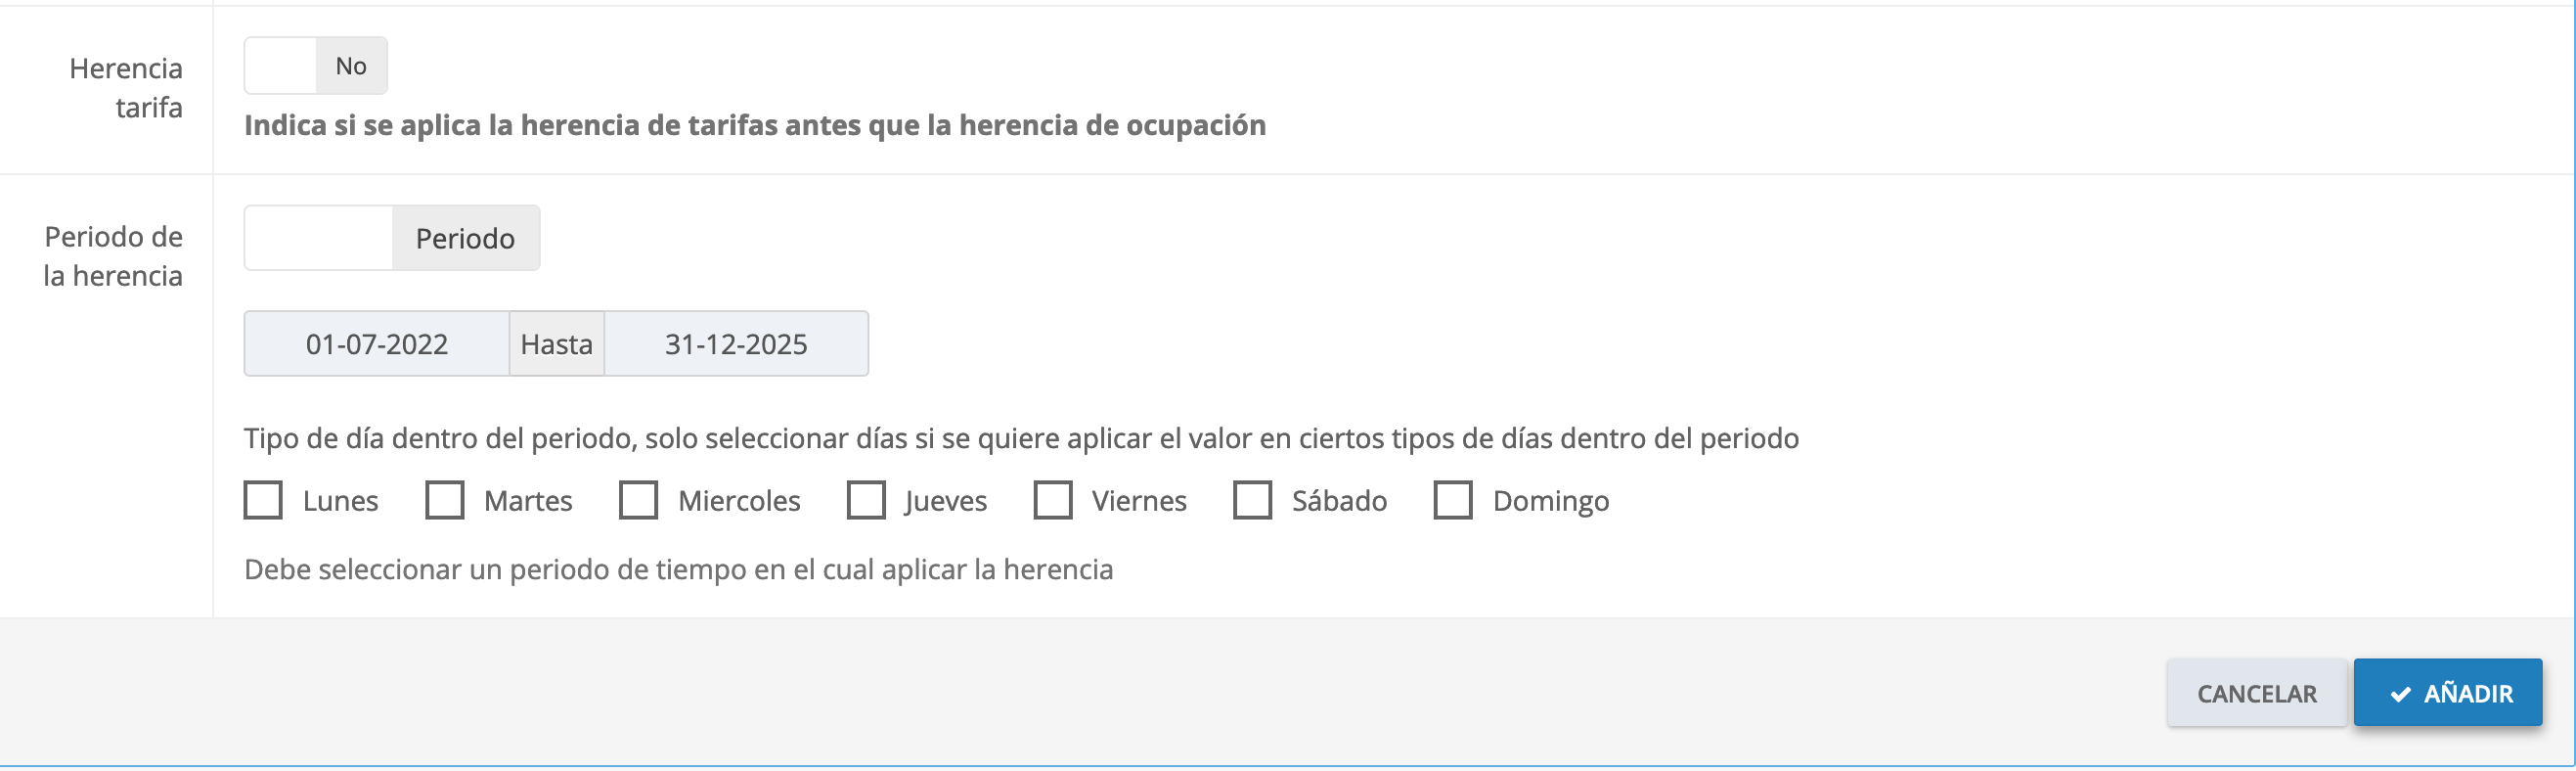Click the Tipo de día instruction text

1021,439
